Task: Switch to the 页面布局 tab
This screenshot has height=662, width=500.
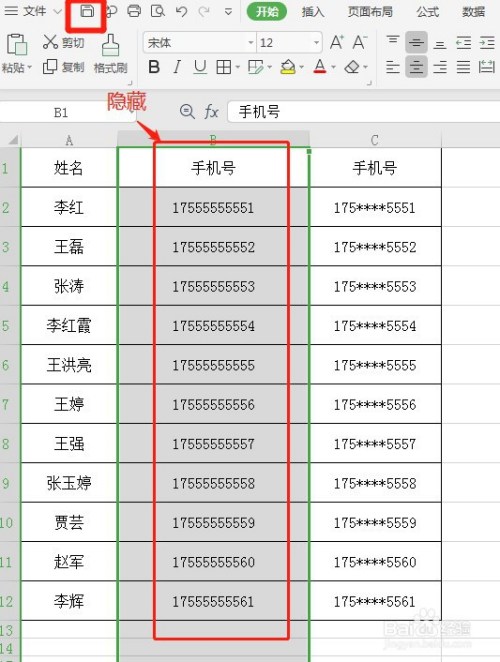Action: [x=370, y=11]
